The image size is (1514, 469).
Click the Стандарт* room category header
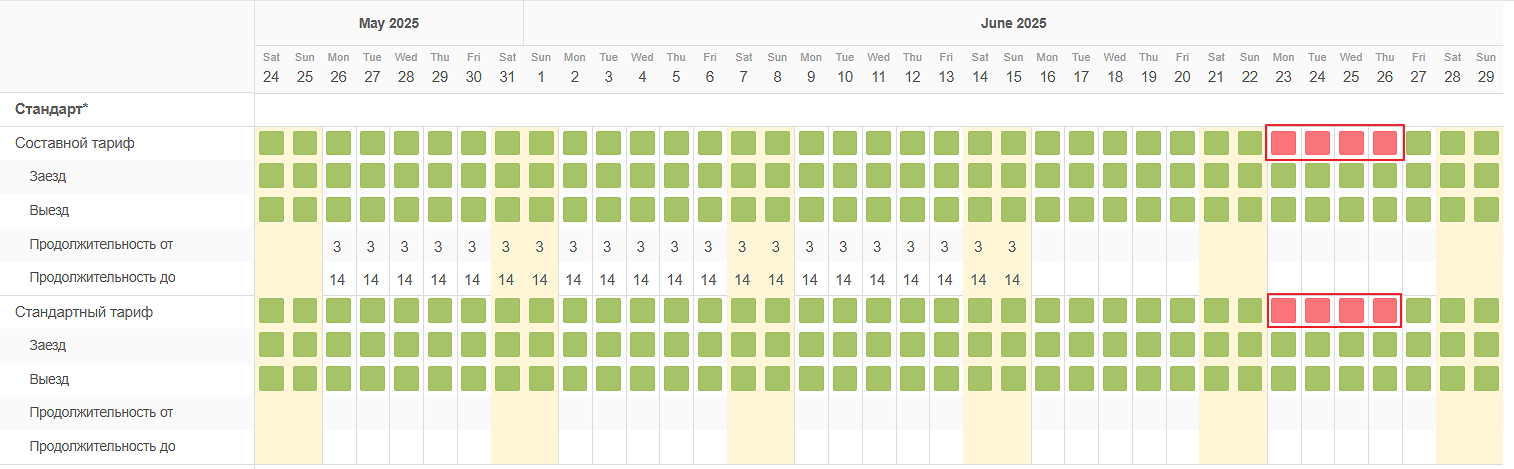[51, 108]
